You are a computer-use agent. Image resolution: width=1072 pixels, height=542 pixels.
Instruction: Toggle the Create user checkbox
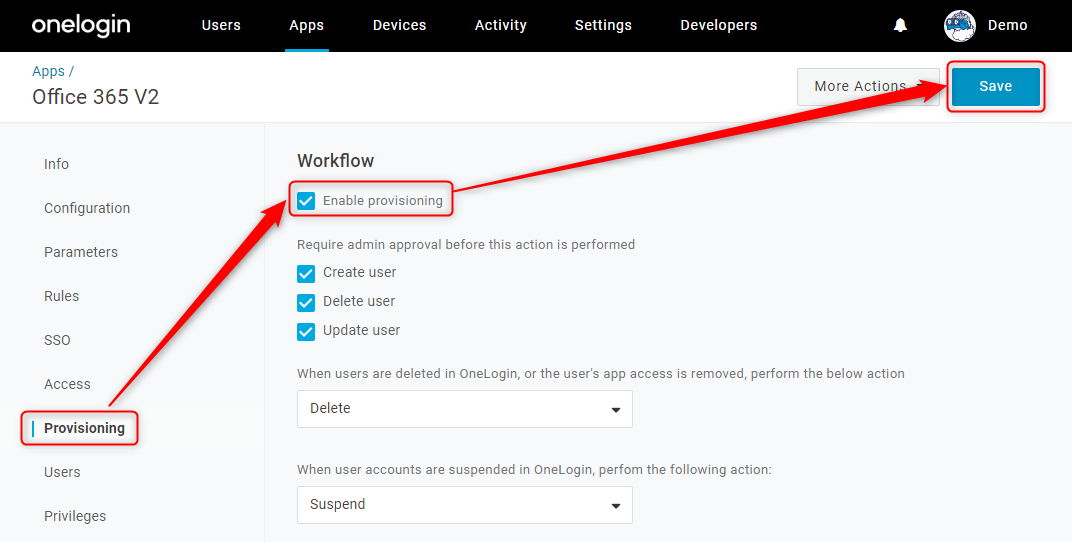306,273
